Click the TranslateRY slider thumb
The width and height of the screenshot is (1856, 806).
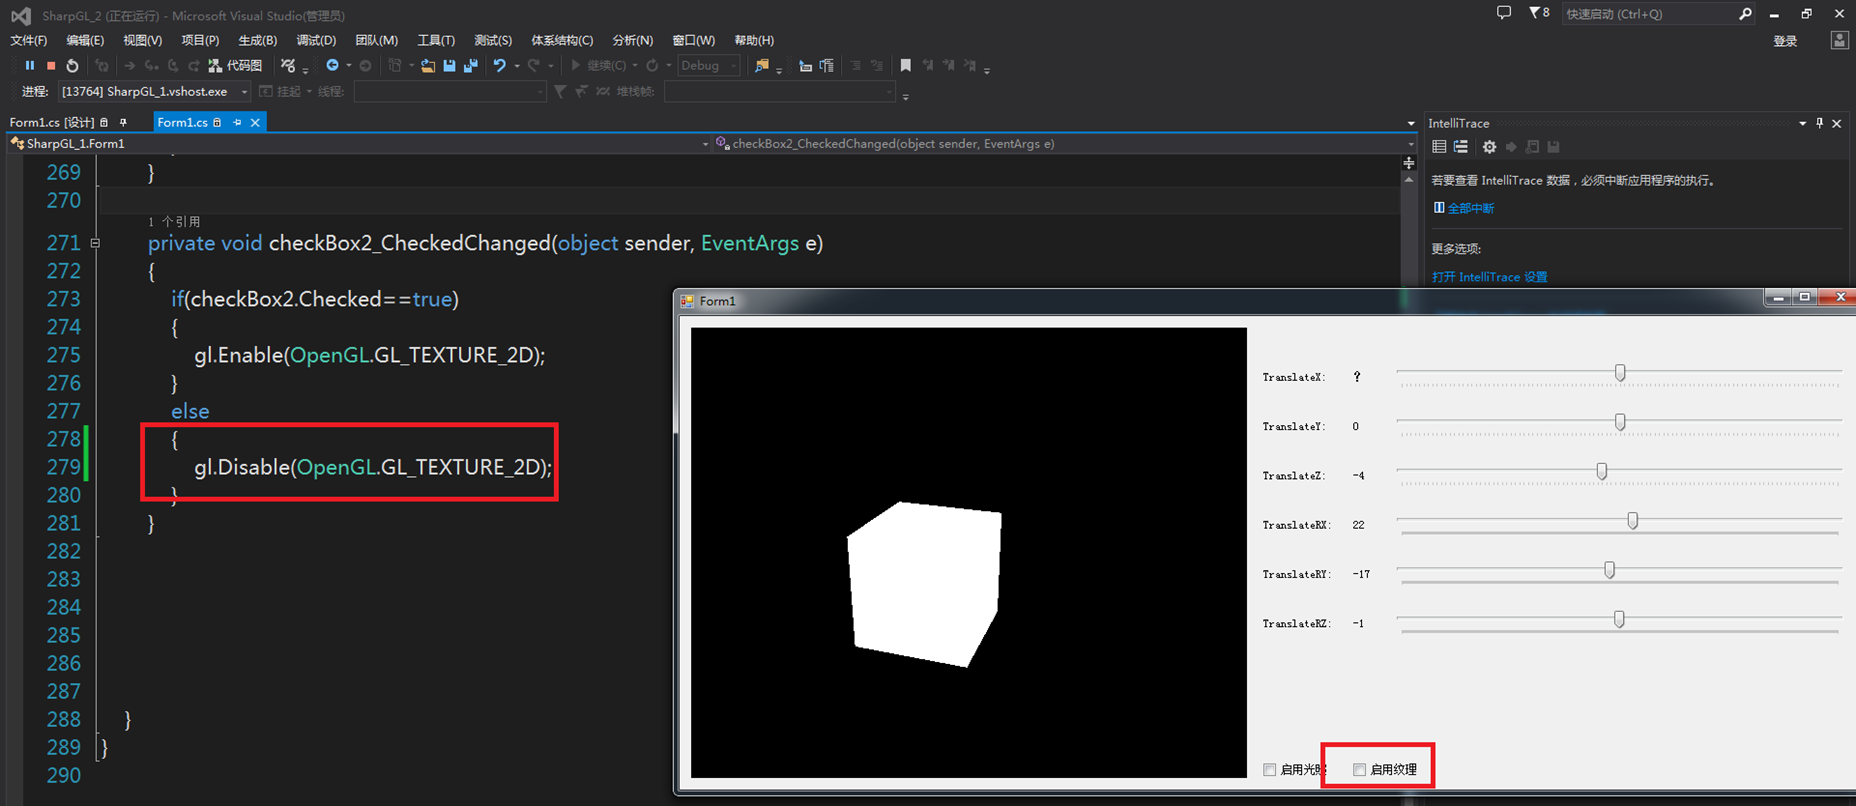coord(1610,570)
